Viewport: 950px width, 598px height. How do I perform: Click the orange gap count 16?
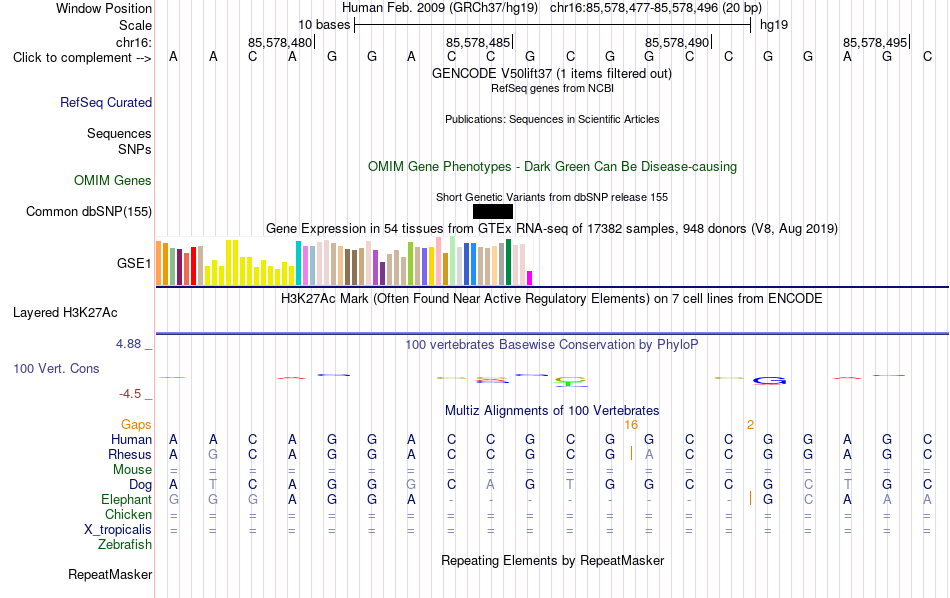[x=631, y=425]
